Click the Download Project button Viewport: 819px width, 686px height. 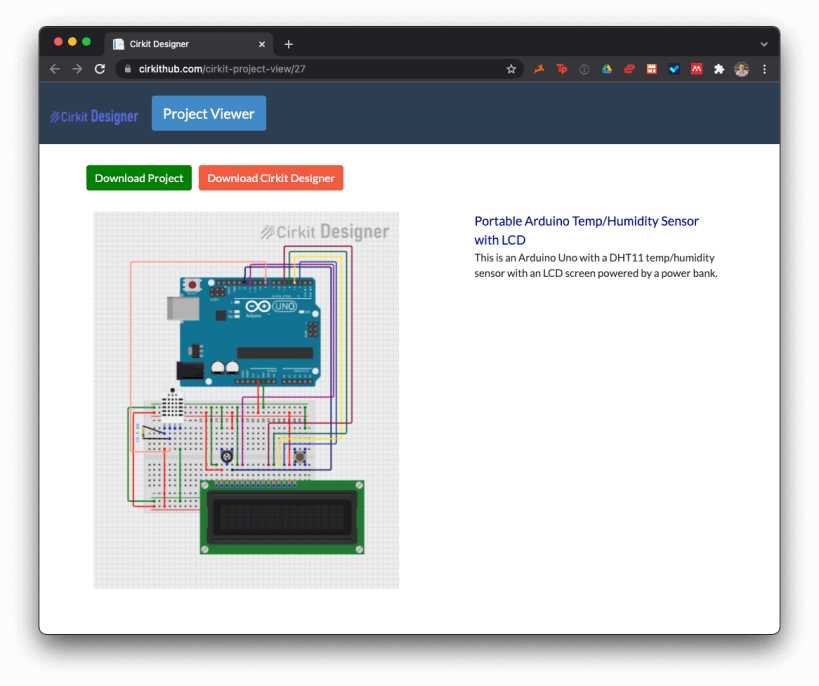point(139,178)
